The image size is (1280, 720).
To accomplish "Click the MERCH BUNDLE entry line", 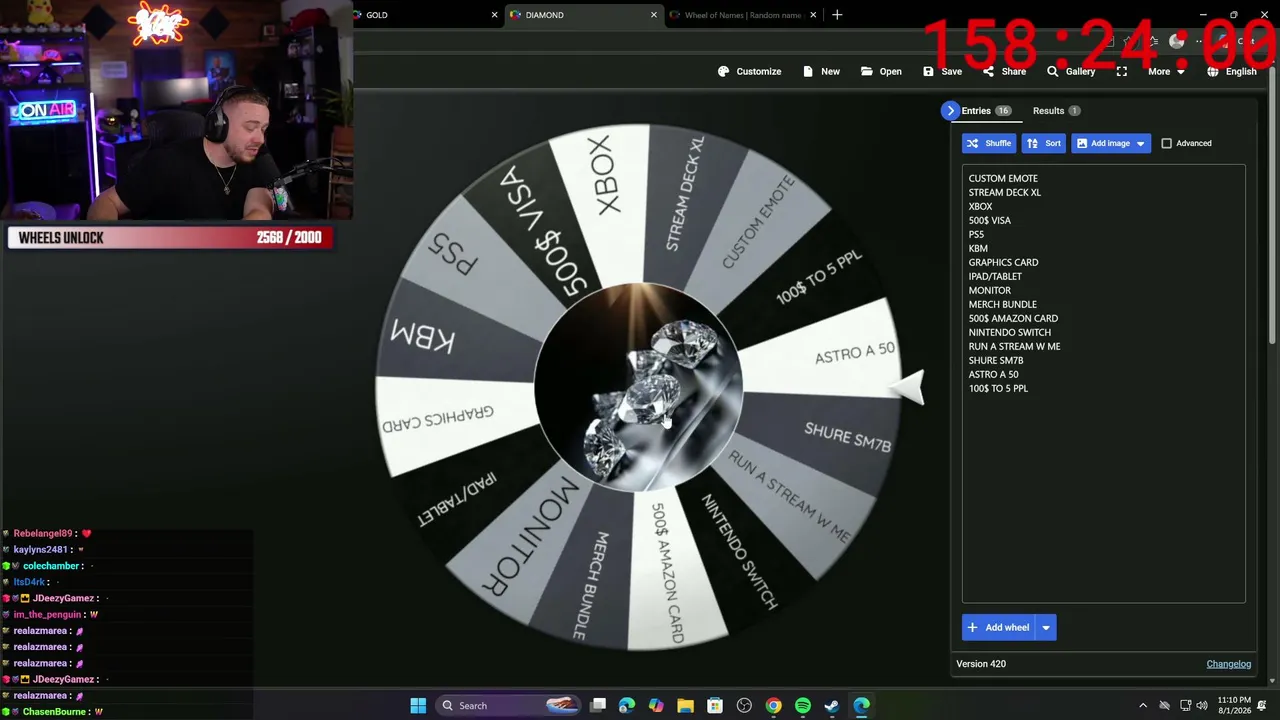I will coord(1002,304).
